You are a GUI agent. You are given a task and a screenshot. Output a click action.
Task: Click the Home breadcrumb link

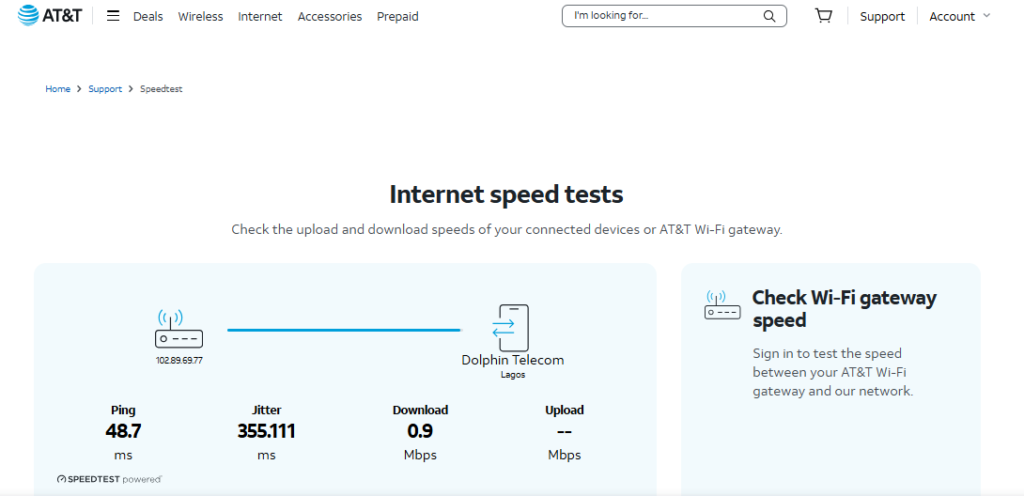(57, 89)
